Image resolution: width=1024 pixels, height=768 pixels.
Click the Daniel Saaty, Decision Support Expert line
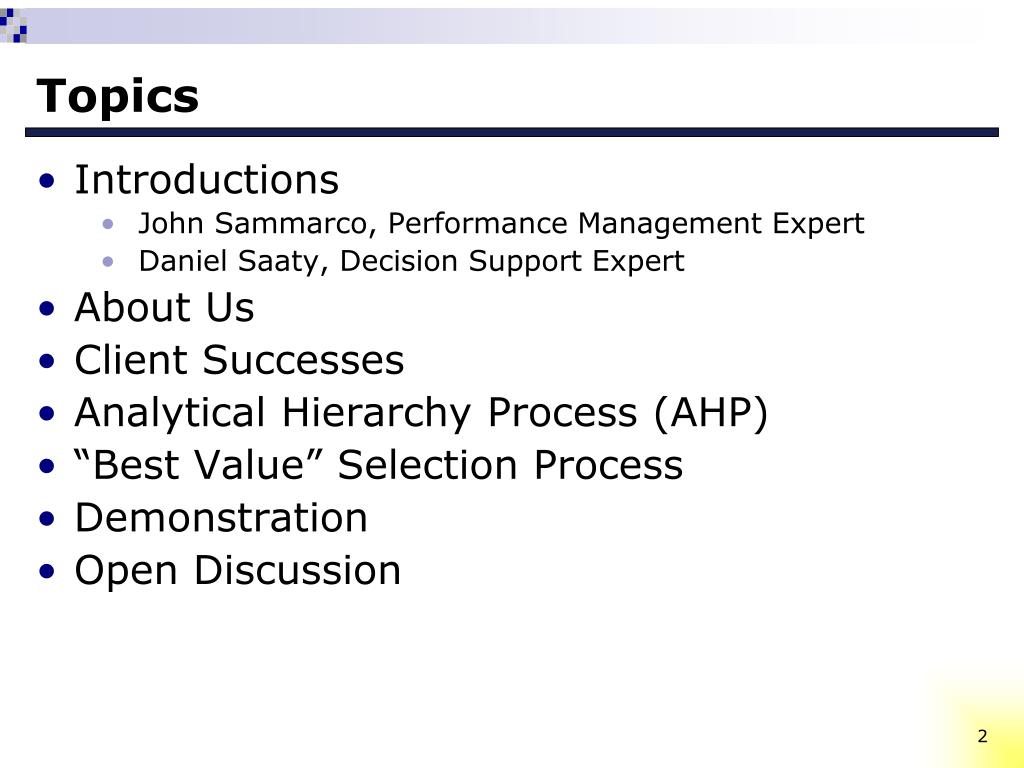tap(411, 262)
